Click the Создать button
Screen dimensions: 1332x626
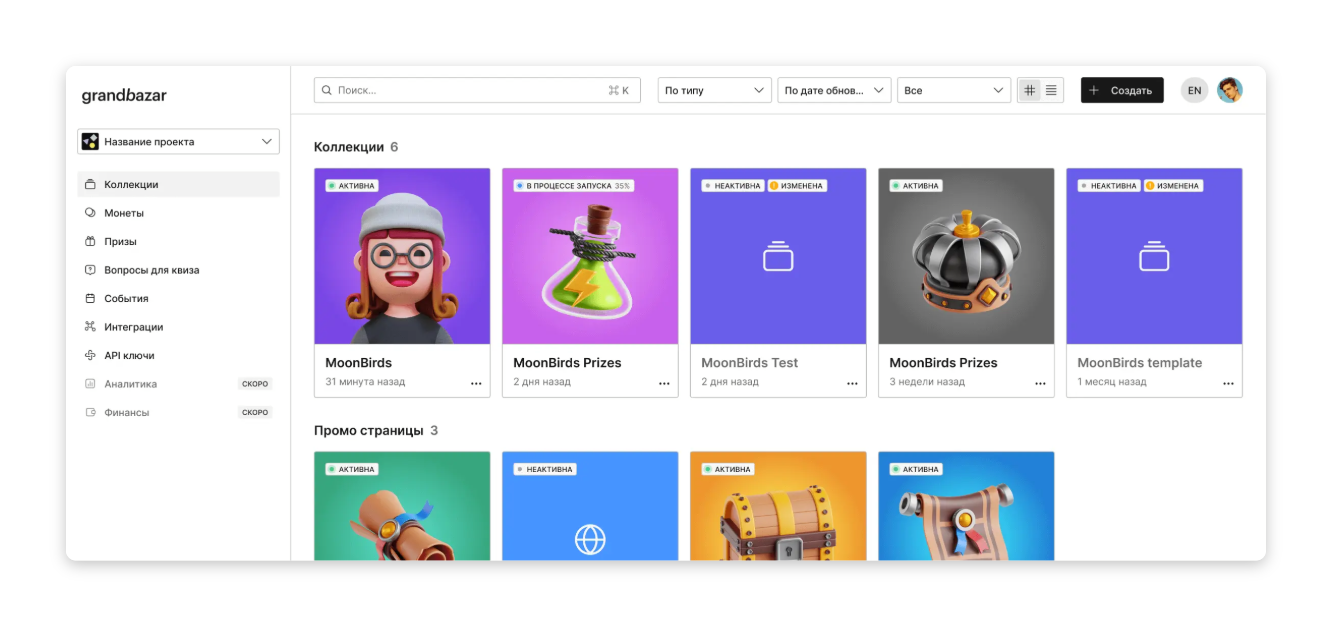[x=1122, y=90]
